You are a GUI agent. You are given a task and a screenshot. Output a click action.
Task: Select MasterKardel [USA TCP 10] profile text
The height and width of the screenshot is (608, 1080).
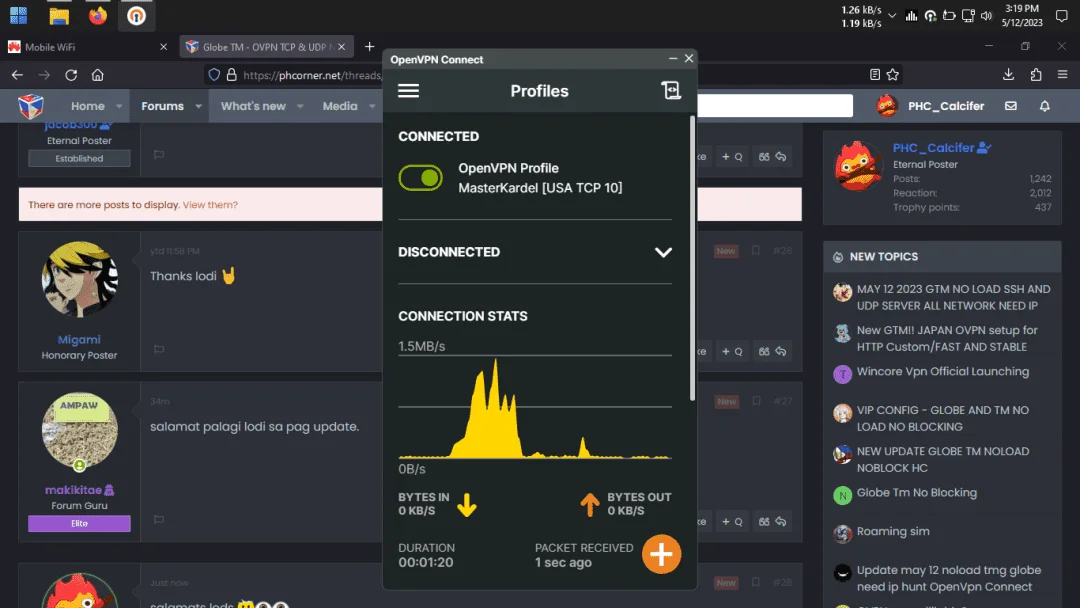[x=540, y=187]
